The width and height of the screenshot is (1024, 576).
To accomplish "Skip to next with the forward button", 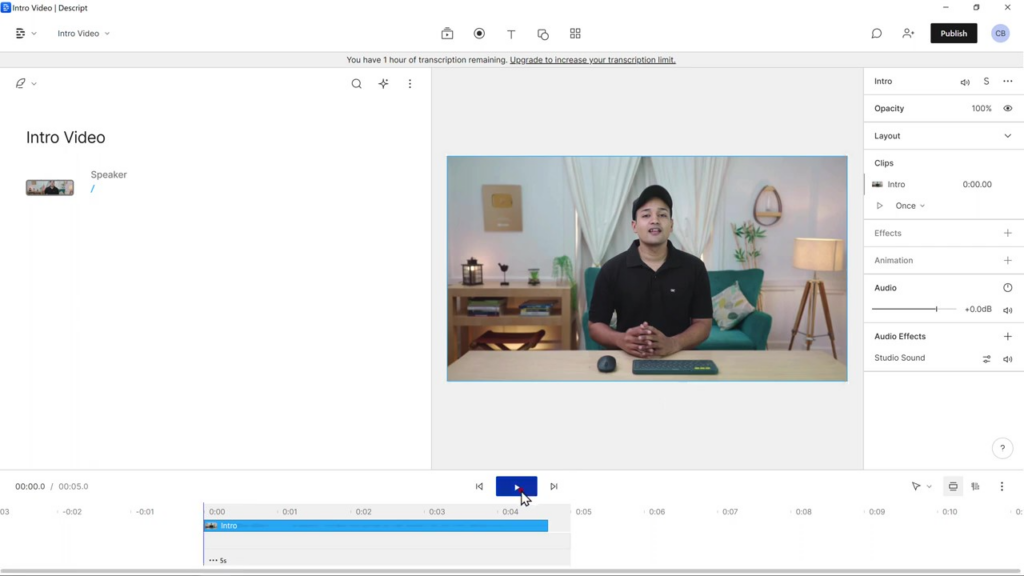I will [x=554, y=487].
